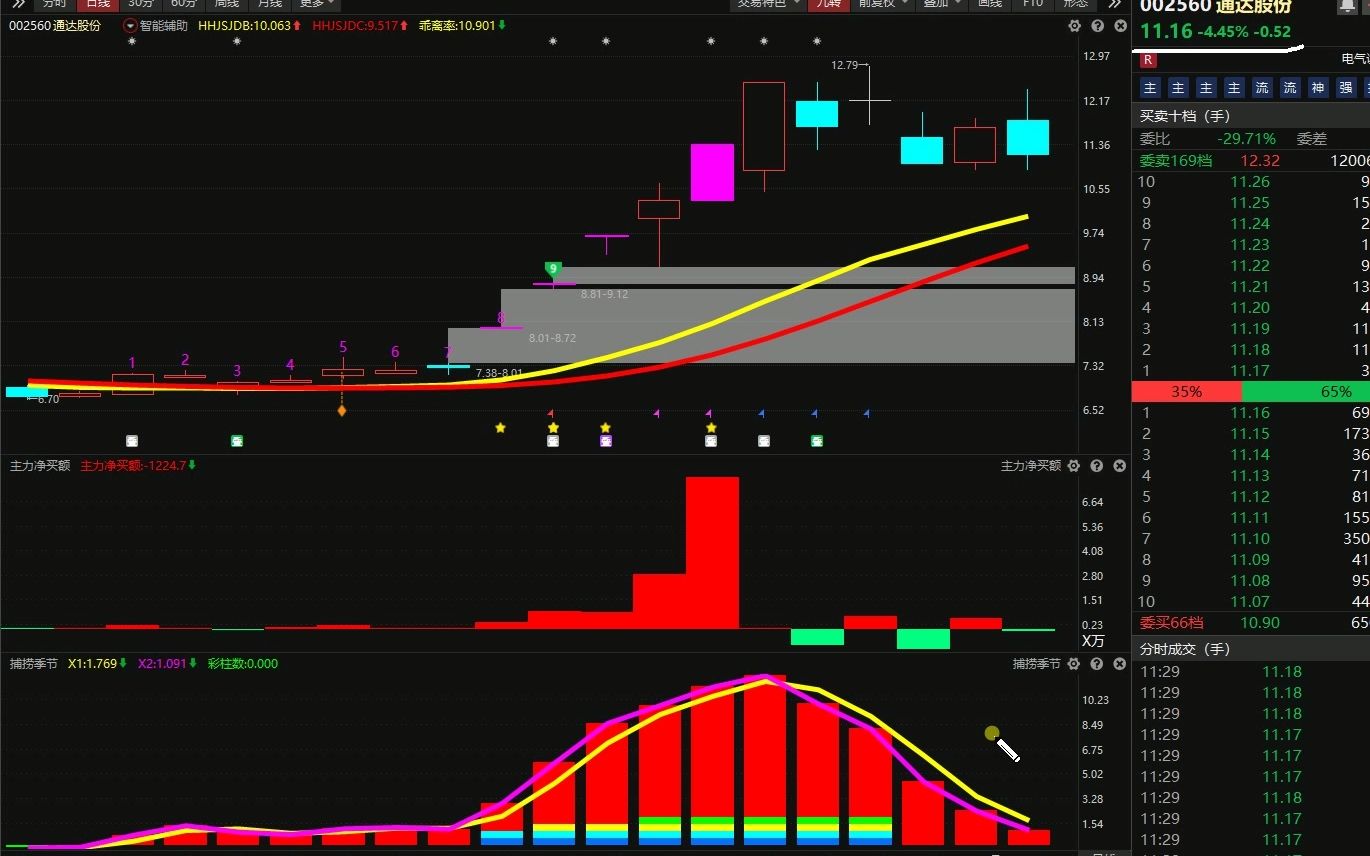Select the 60分 period tab
Screen dimensions: 1370x856
pos(184,4)
